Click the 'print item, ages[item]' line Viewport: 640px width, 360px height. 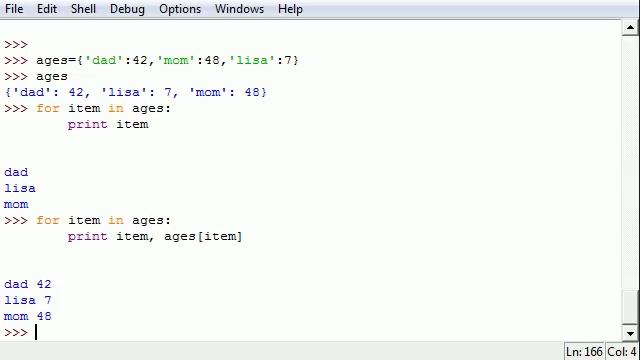155,236
